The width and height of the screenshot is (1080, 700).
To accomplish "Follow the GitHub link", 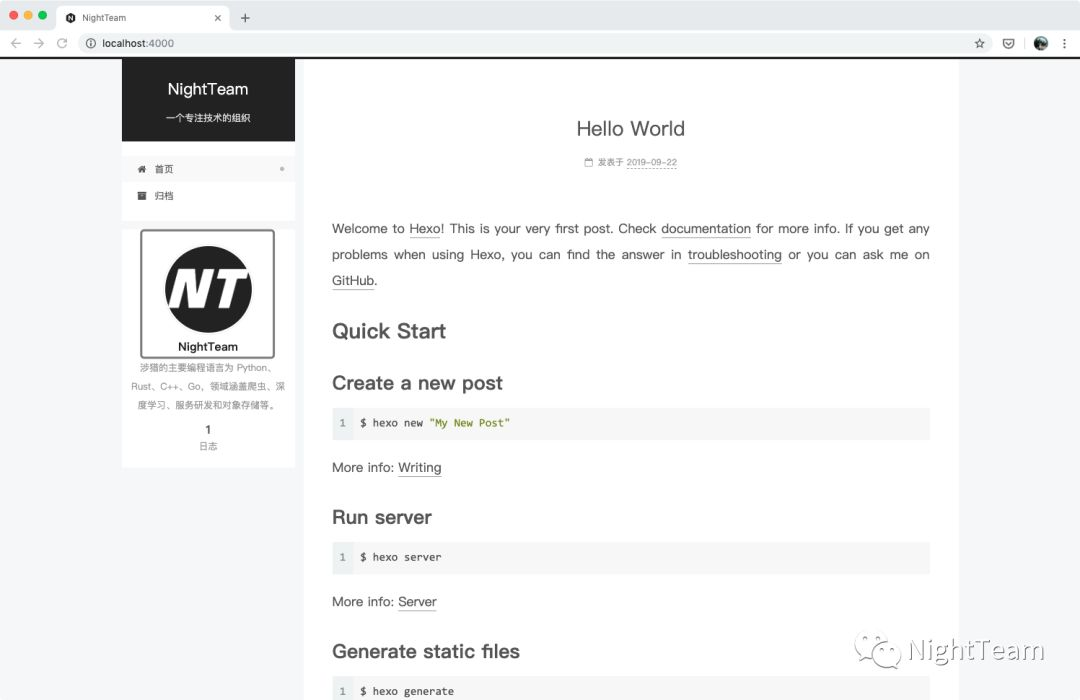I will tap(353, 280).
